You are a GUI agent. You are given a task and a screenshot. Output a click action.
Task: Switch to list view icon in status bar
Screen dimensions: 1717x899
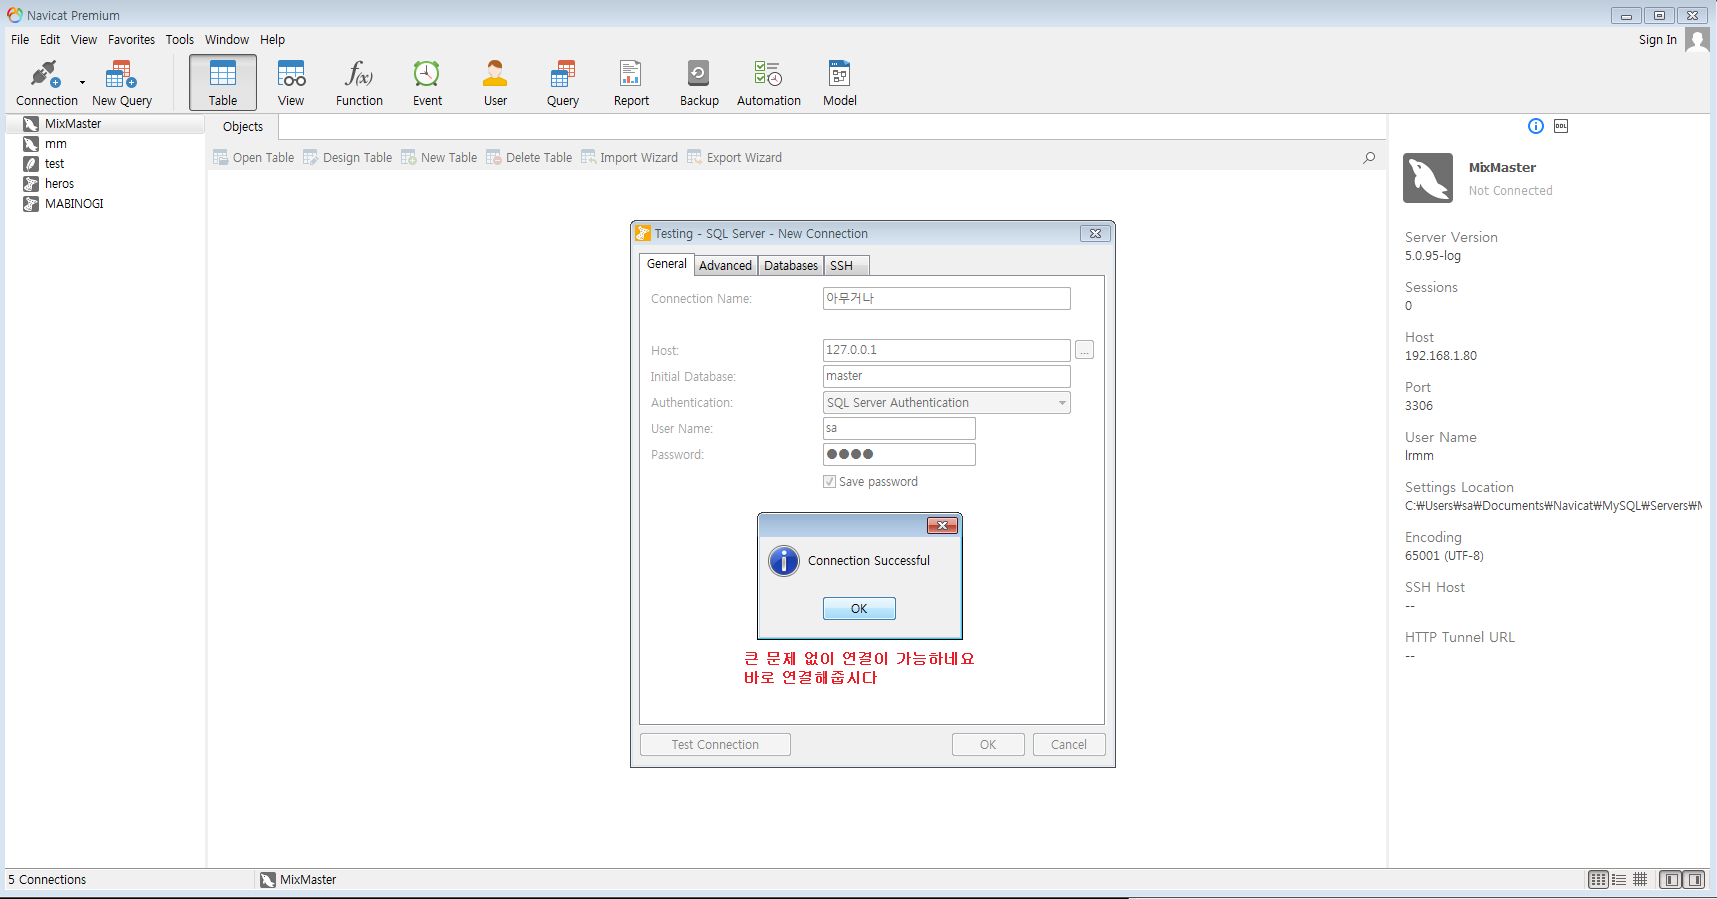(1598, 880)
